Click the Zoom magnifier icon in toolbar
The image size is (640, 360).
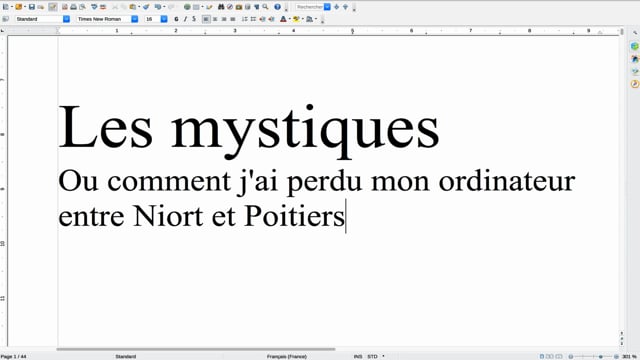265,7
